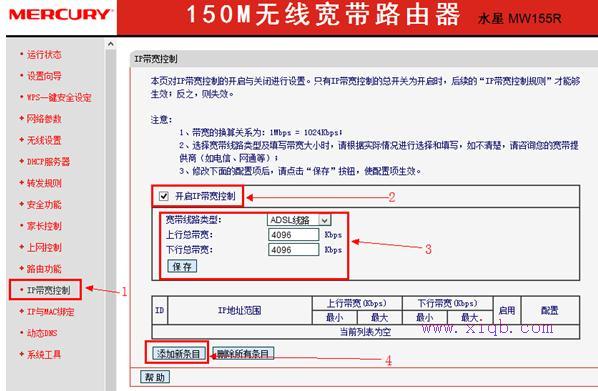Click the 下行带宽 (Kbps) column header
The width and height of the screenshot is (598, 391).
pyautogui.click(x=447, y=303)
